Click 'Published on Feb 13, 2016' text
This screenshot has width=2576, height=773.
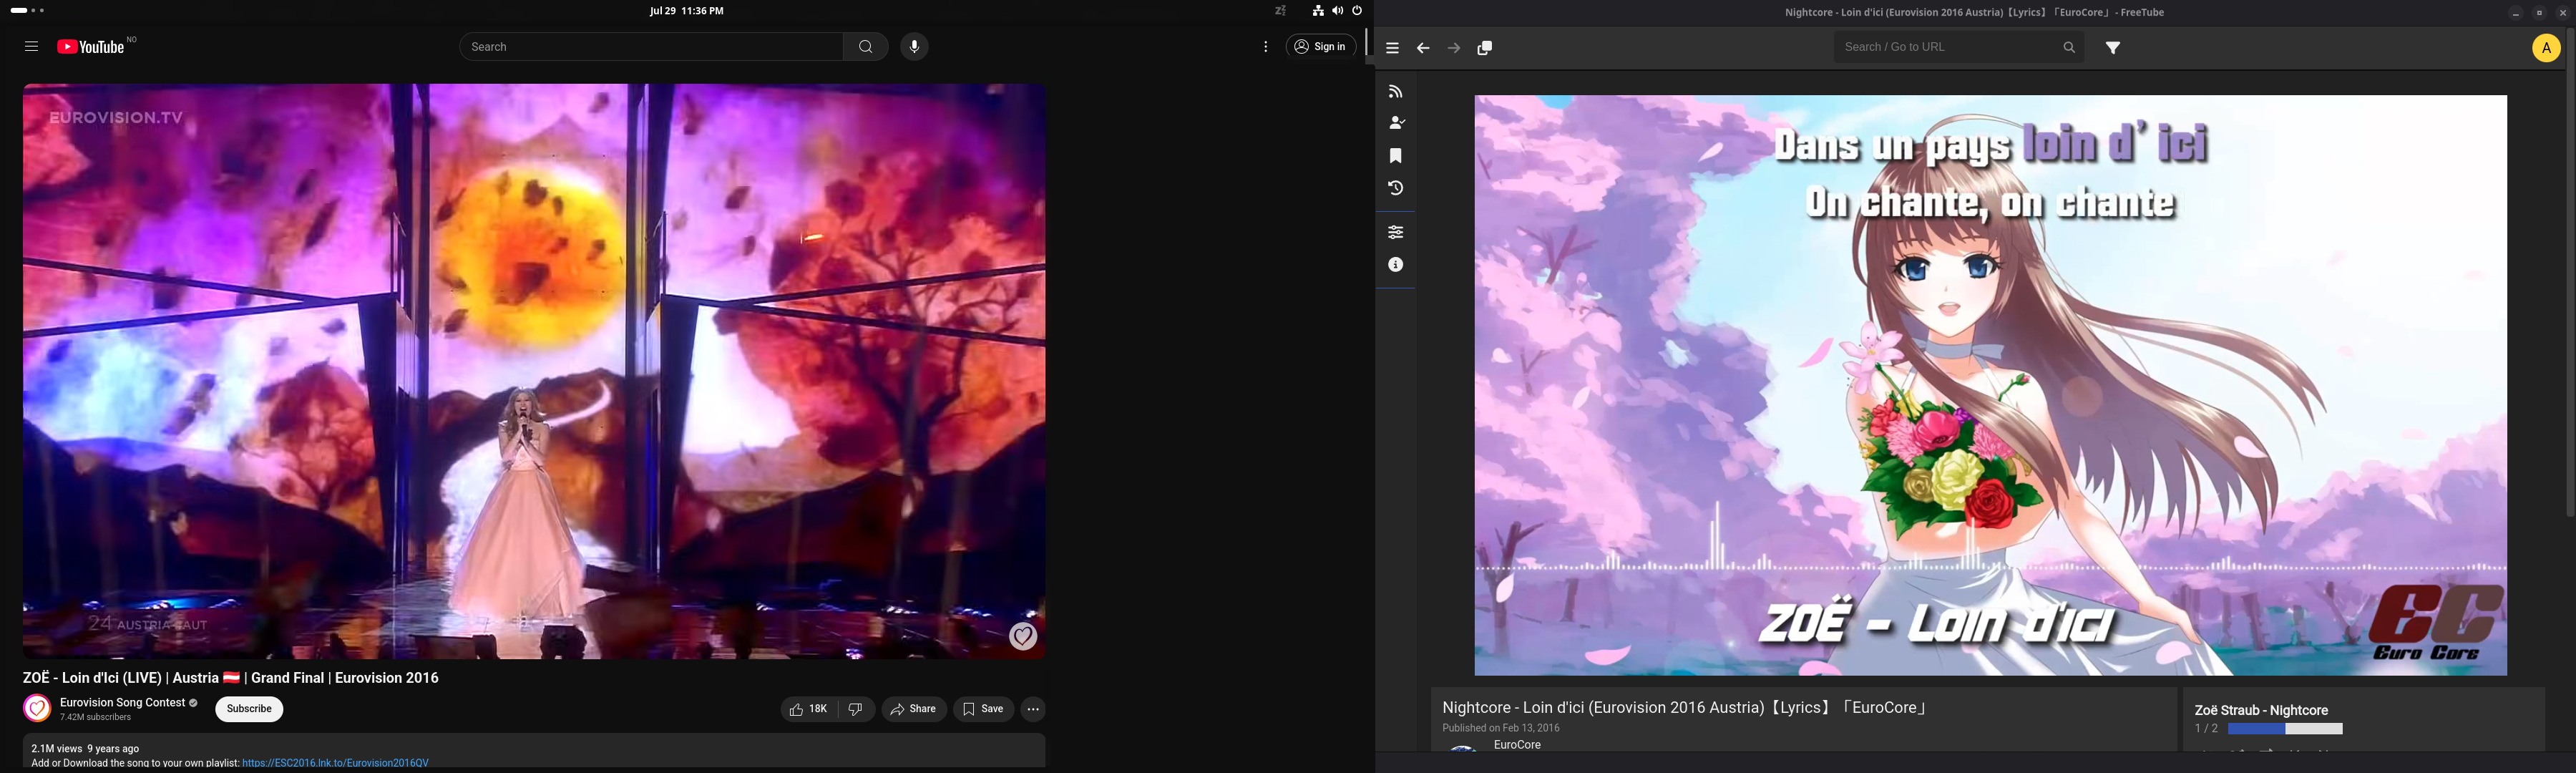[1500, 728]
